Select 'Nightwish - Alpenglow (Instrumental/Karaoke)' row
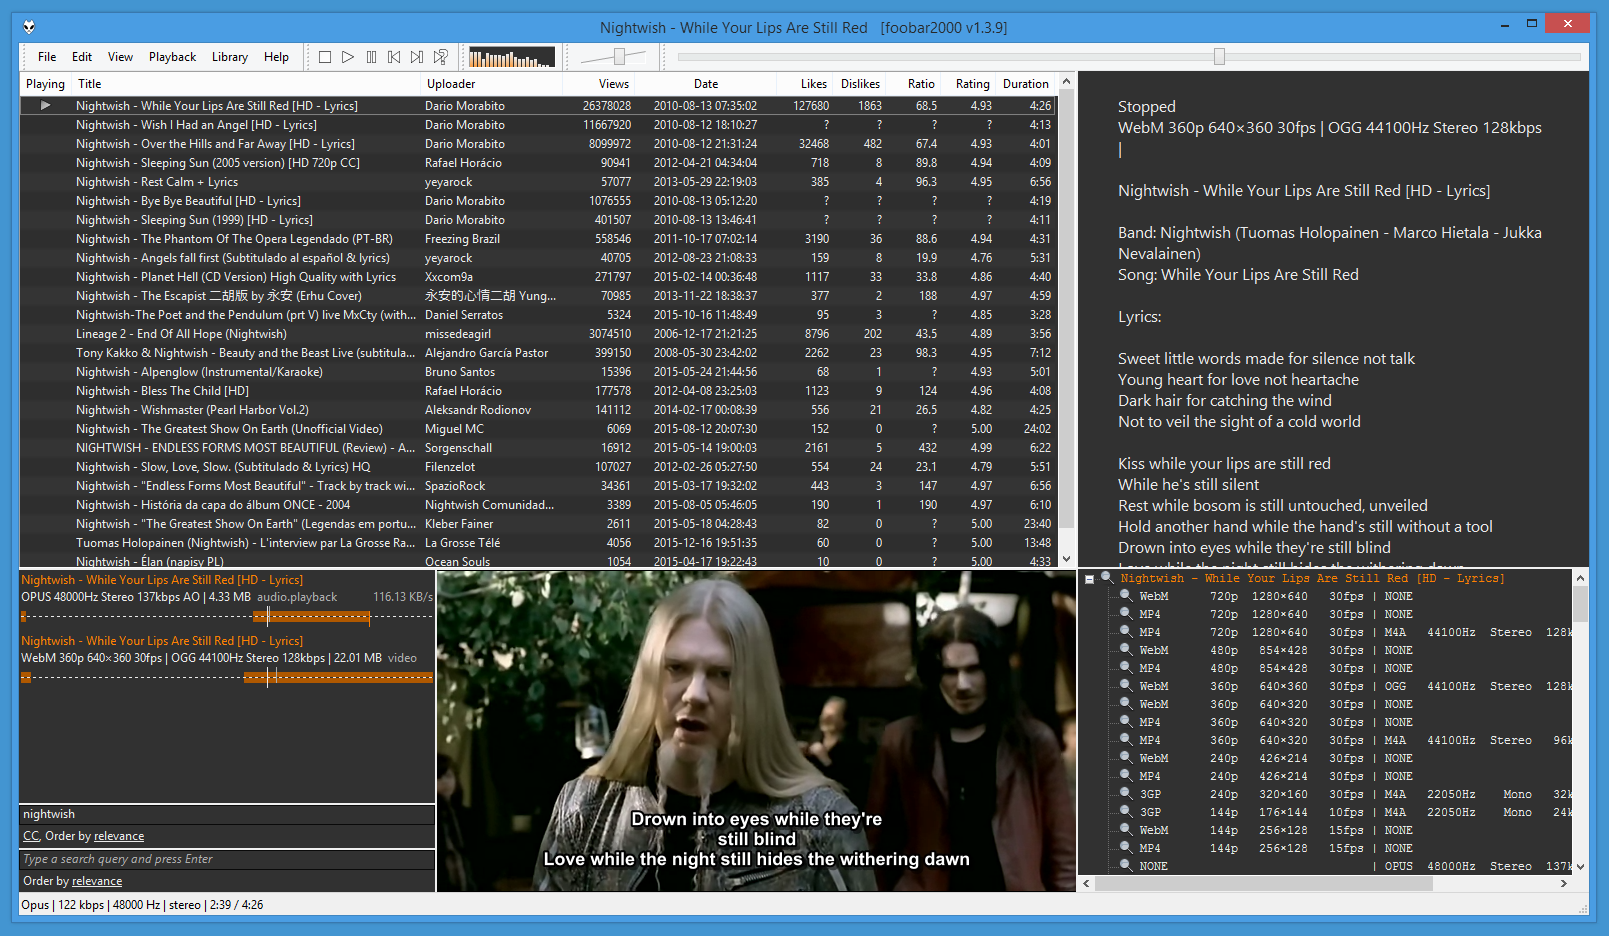This screenshot has height=936, width=1609. click(539, 371)
